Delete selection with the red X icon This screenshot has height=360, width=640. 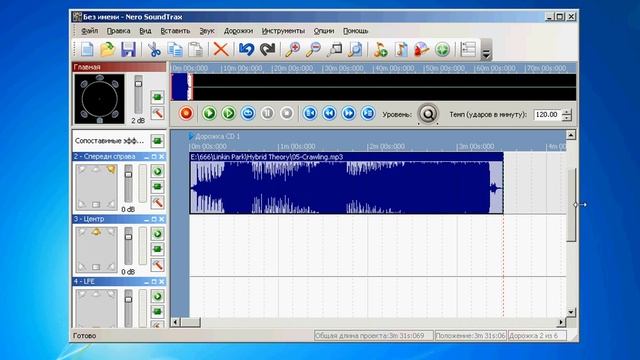click(221, 49)
